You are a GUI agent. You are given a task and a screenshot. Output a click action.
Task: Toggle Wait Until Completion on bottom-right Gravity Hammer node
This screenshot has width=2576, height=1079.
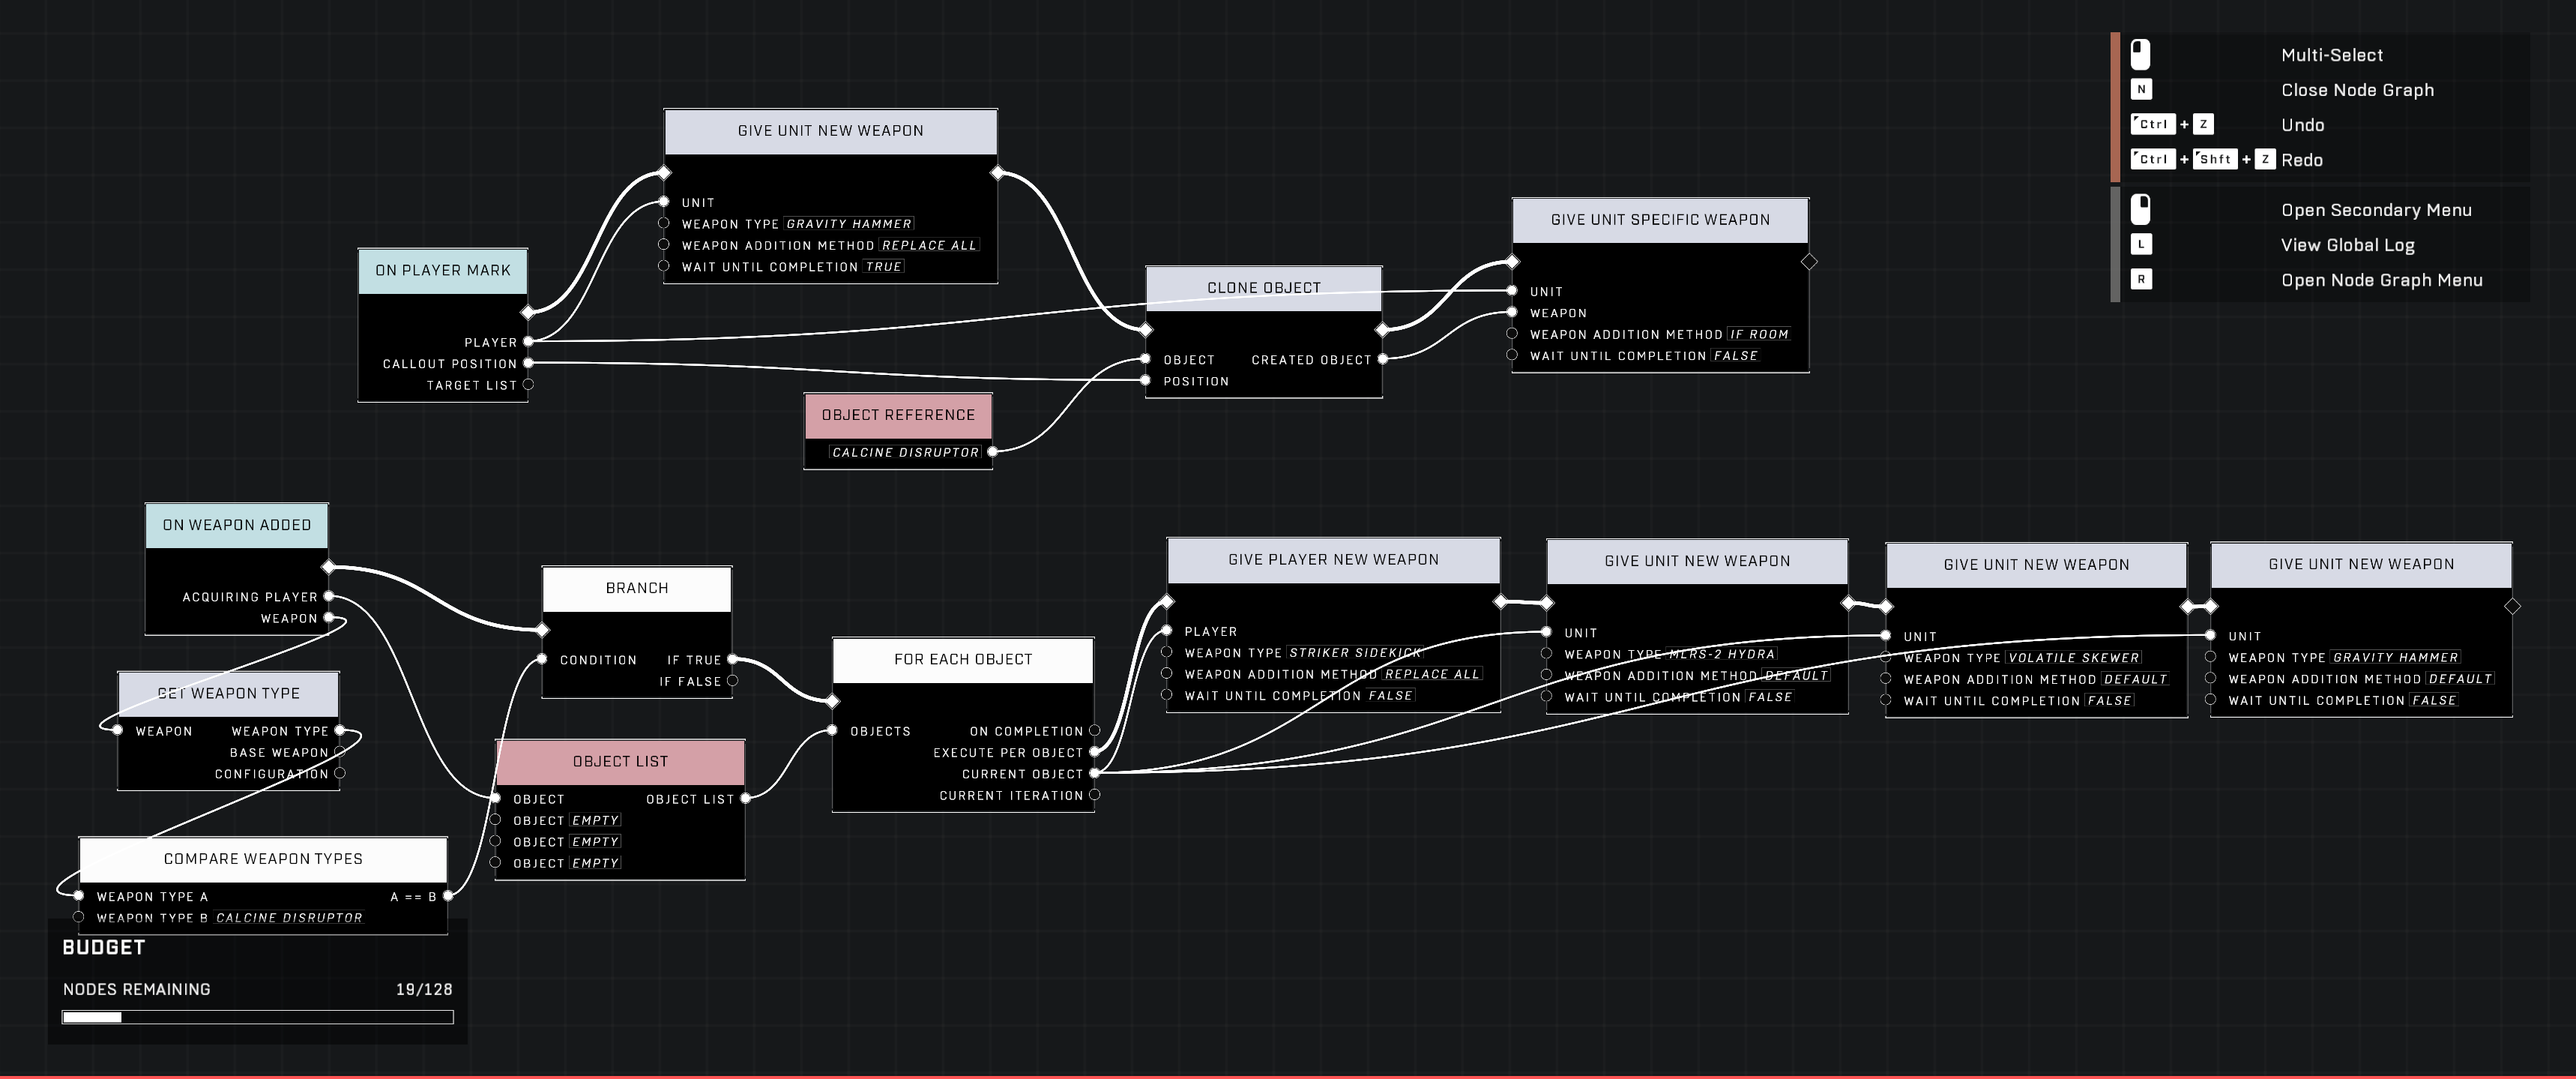(x=2434, y=701)
